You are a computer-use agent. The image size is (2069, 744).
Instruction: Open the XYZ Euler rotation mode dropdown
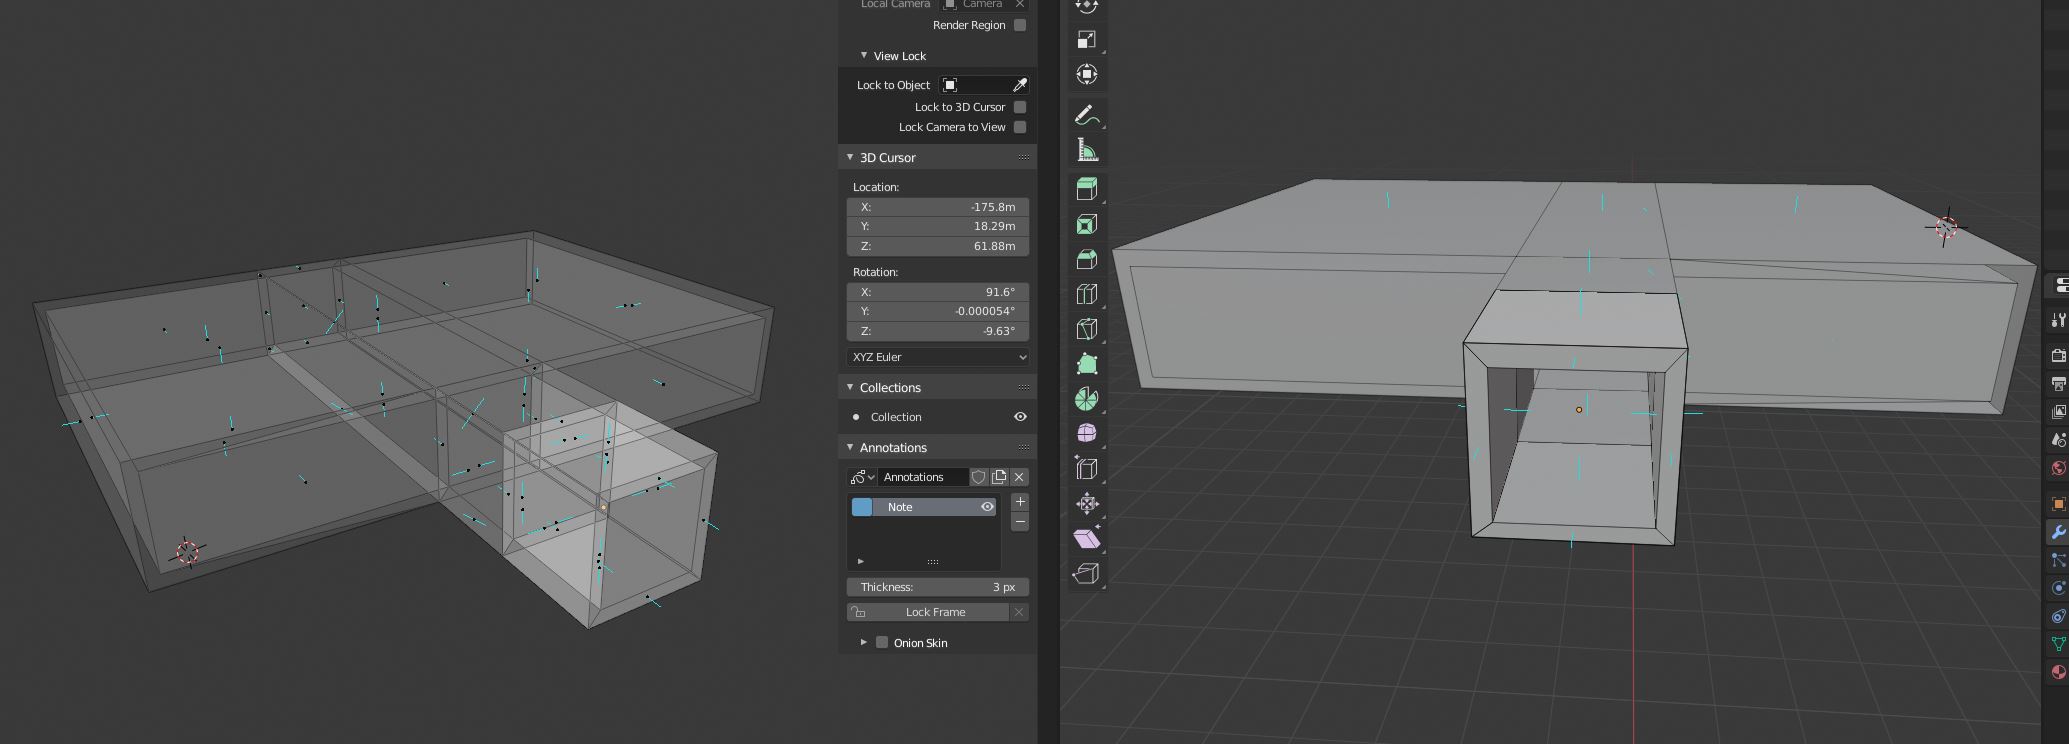pos(937,357)
